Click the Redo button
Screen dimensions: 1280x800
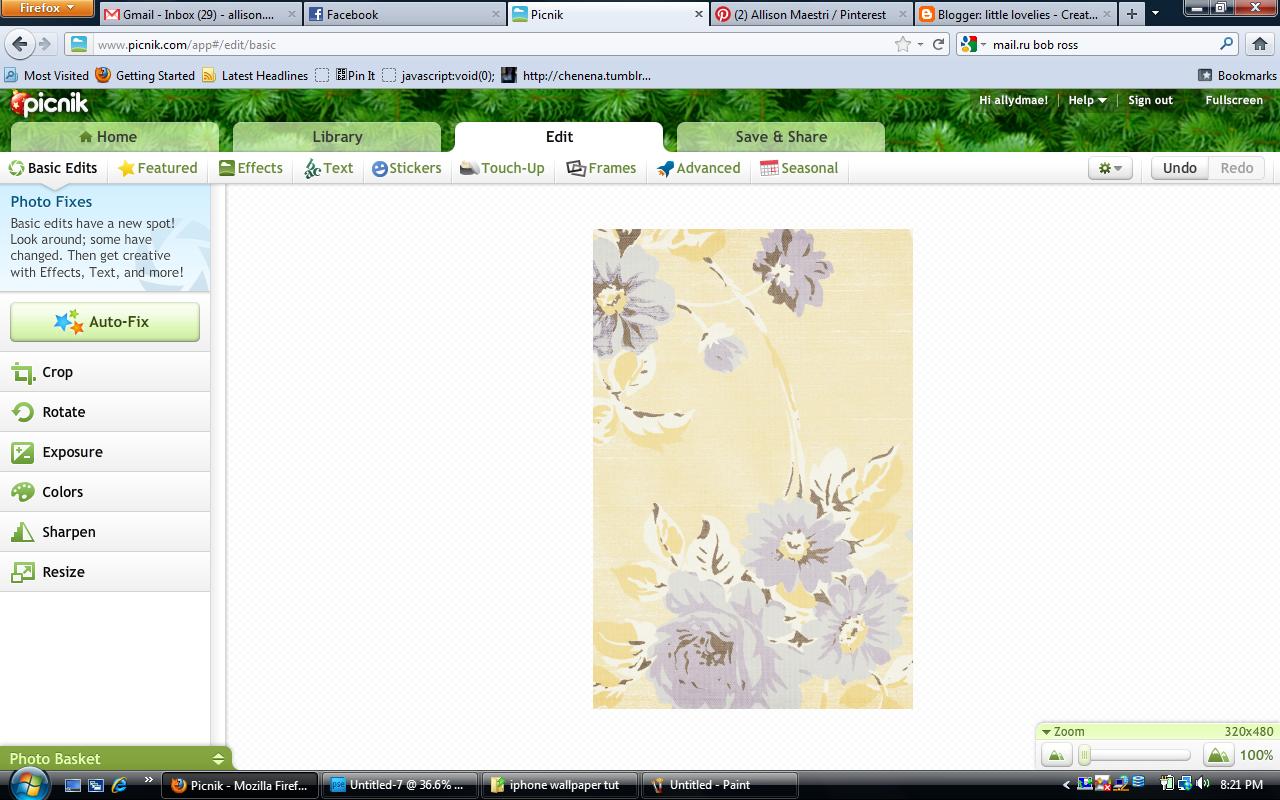[1236, 168]
